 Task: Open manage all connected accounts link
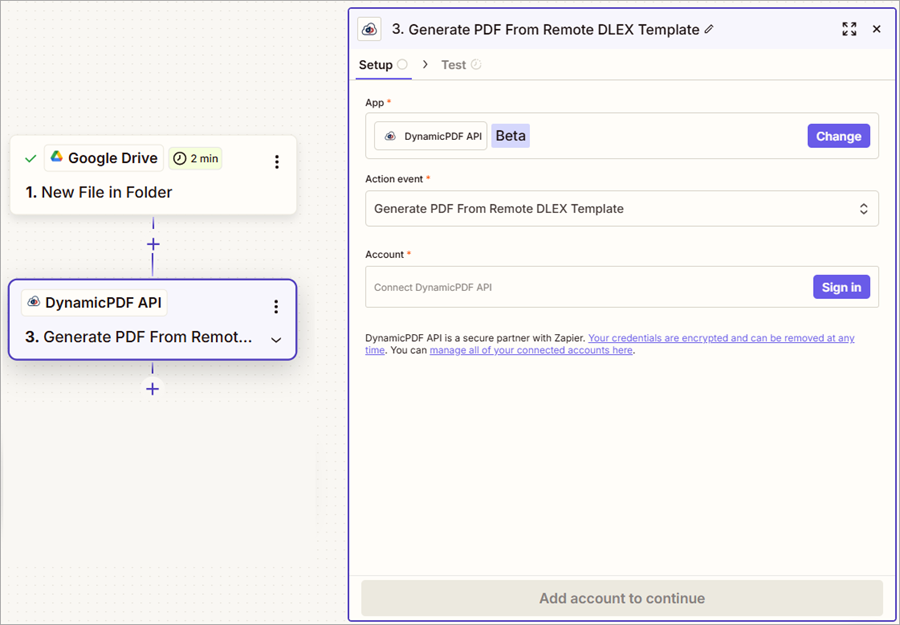point(531,350)
